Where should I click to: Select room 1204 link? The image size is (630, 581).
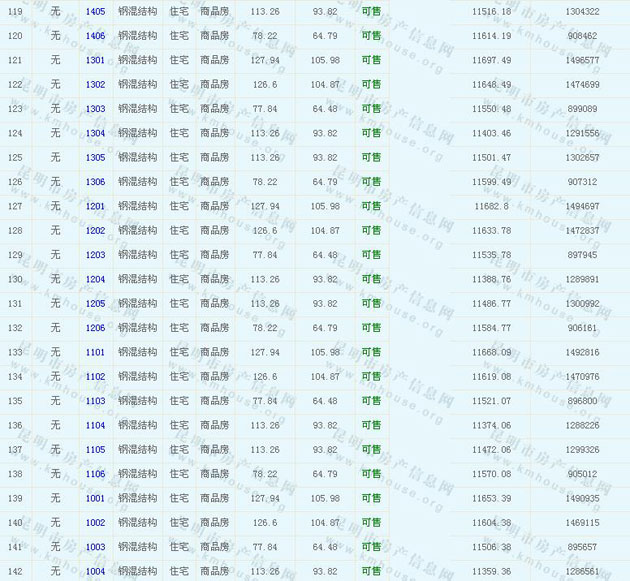95,279
